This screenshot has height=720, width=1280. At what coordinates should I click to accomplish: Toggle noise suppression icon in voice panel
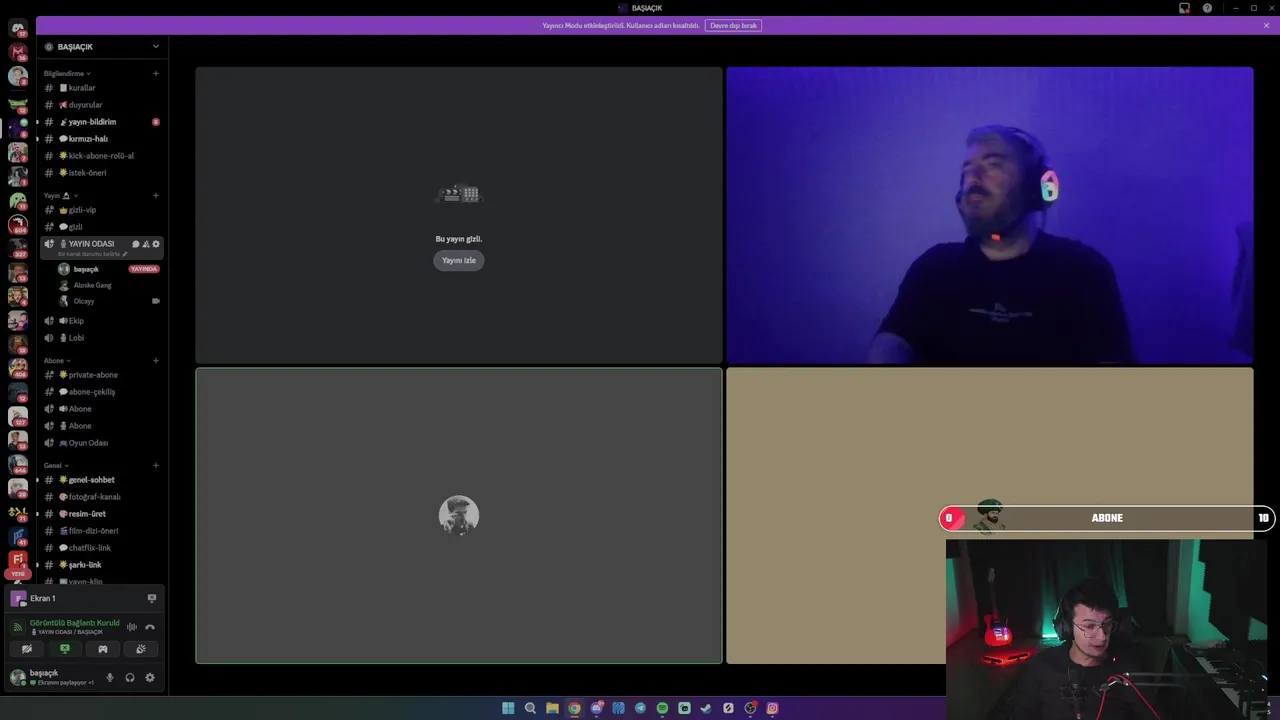tap(132, 627)
